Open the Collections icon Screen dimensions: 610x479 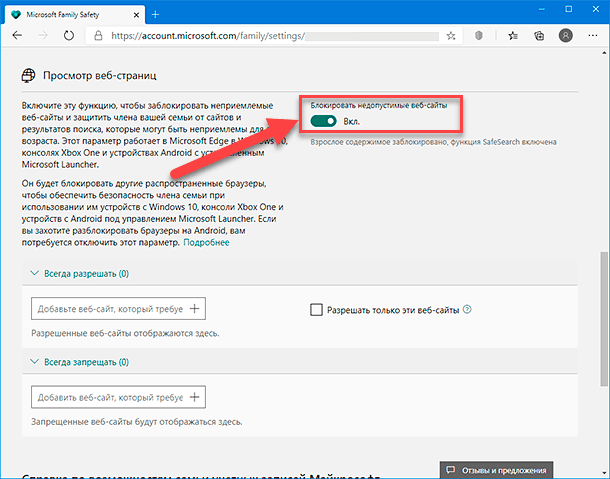click(539, 36)
